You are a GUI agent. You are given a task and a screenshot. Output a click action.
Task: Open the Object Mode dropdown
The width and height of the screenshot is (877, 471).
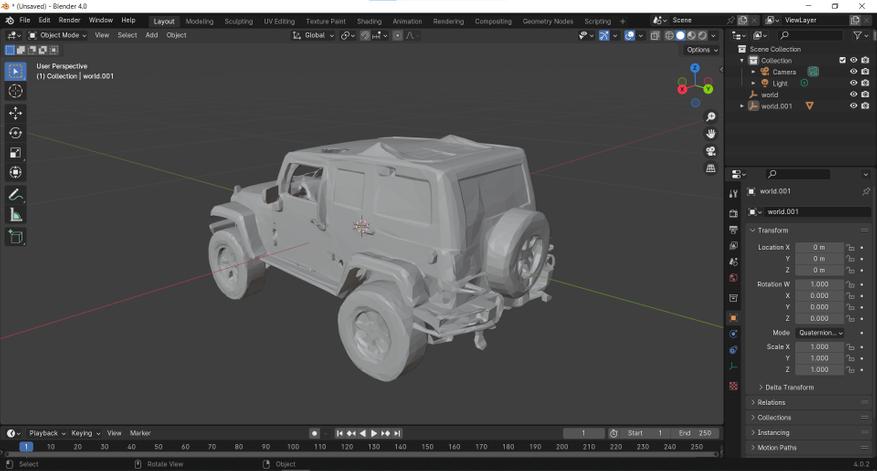(59, 35)
